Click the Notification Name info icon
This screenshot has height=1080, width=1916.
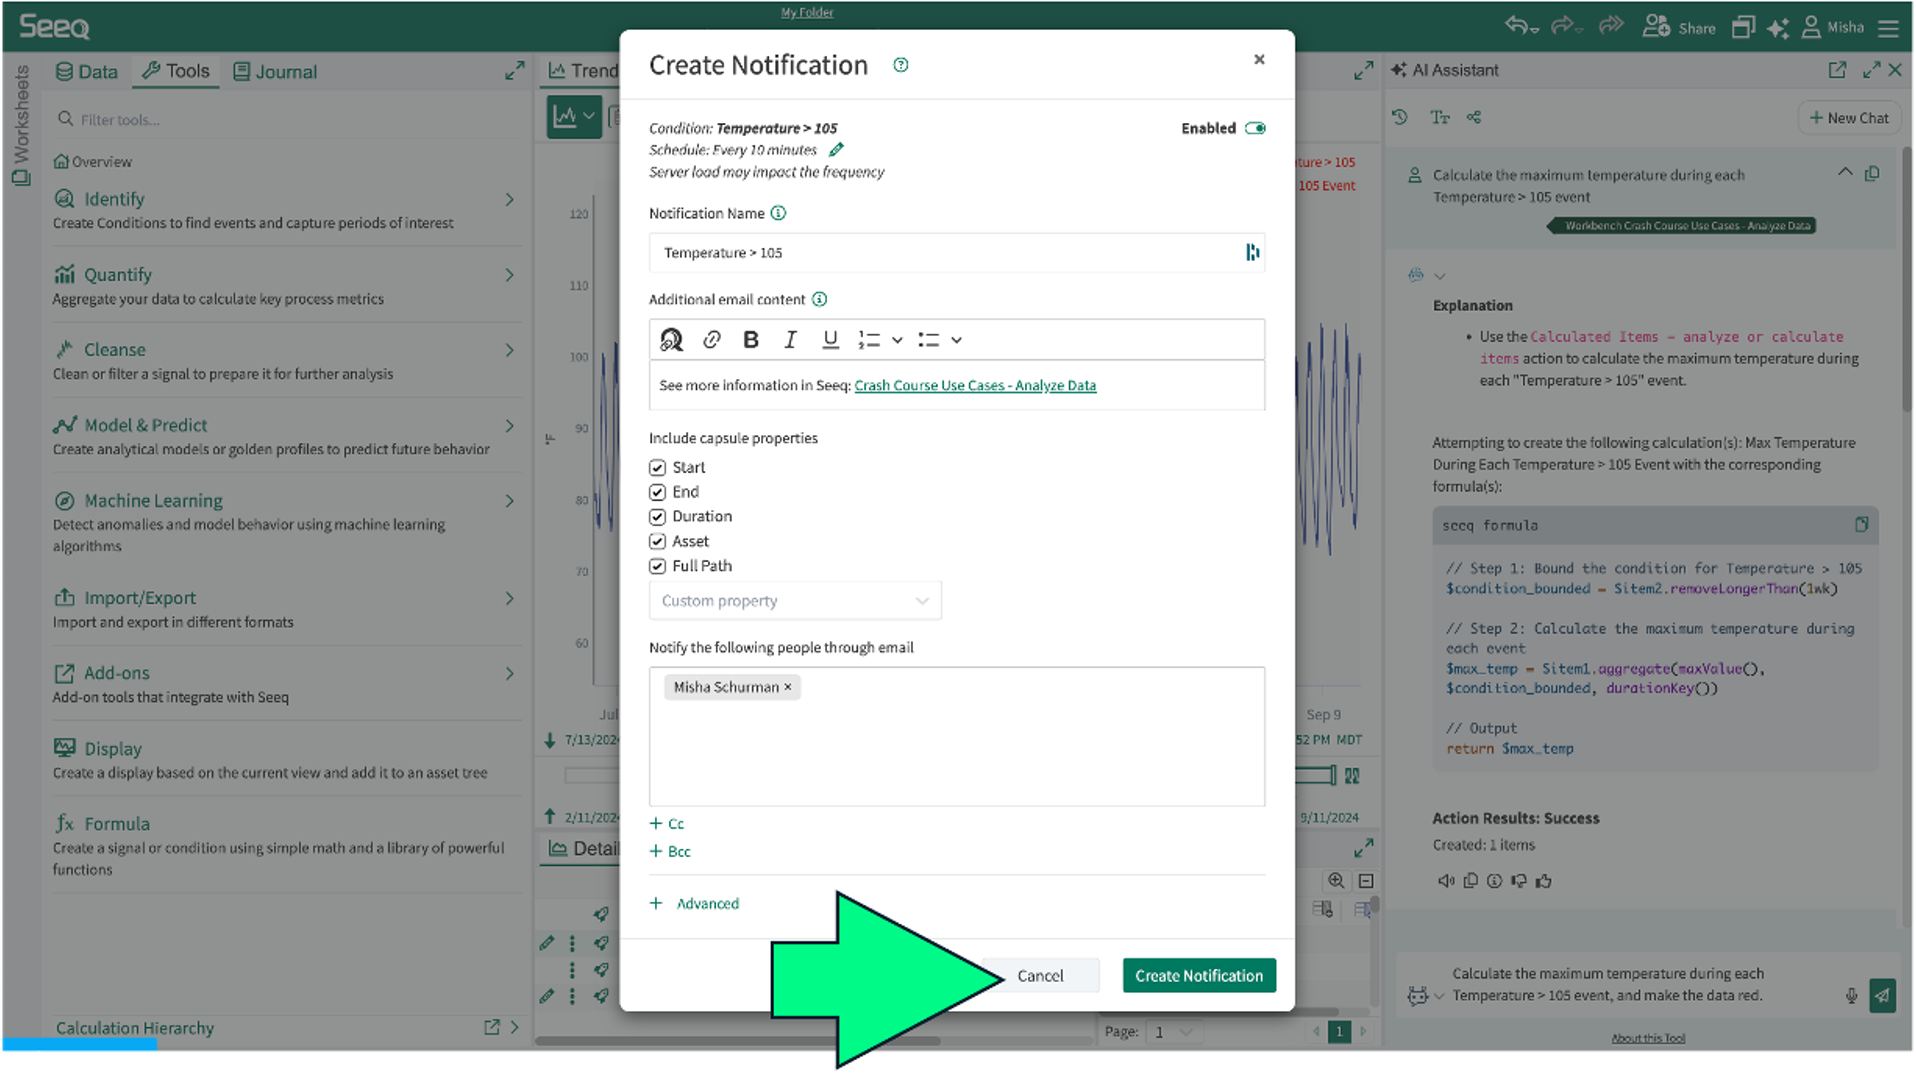click(x=778, y=213)
